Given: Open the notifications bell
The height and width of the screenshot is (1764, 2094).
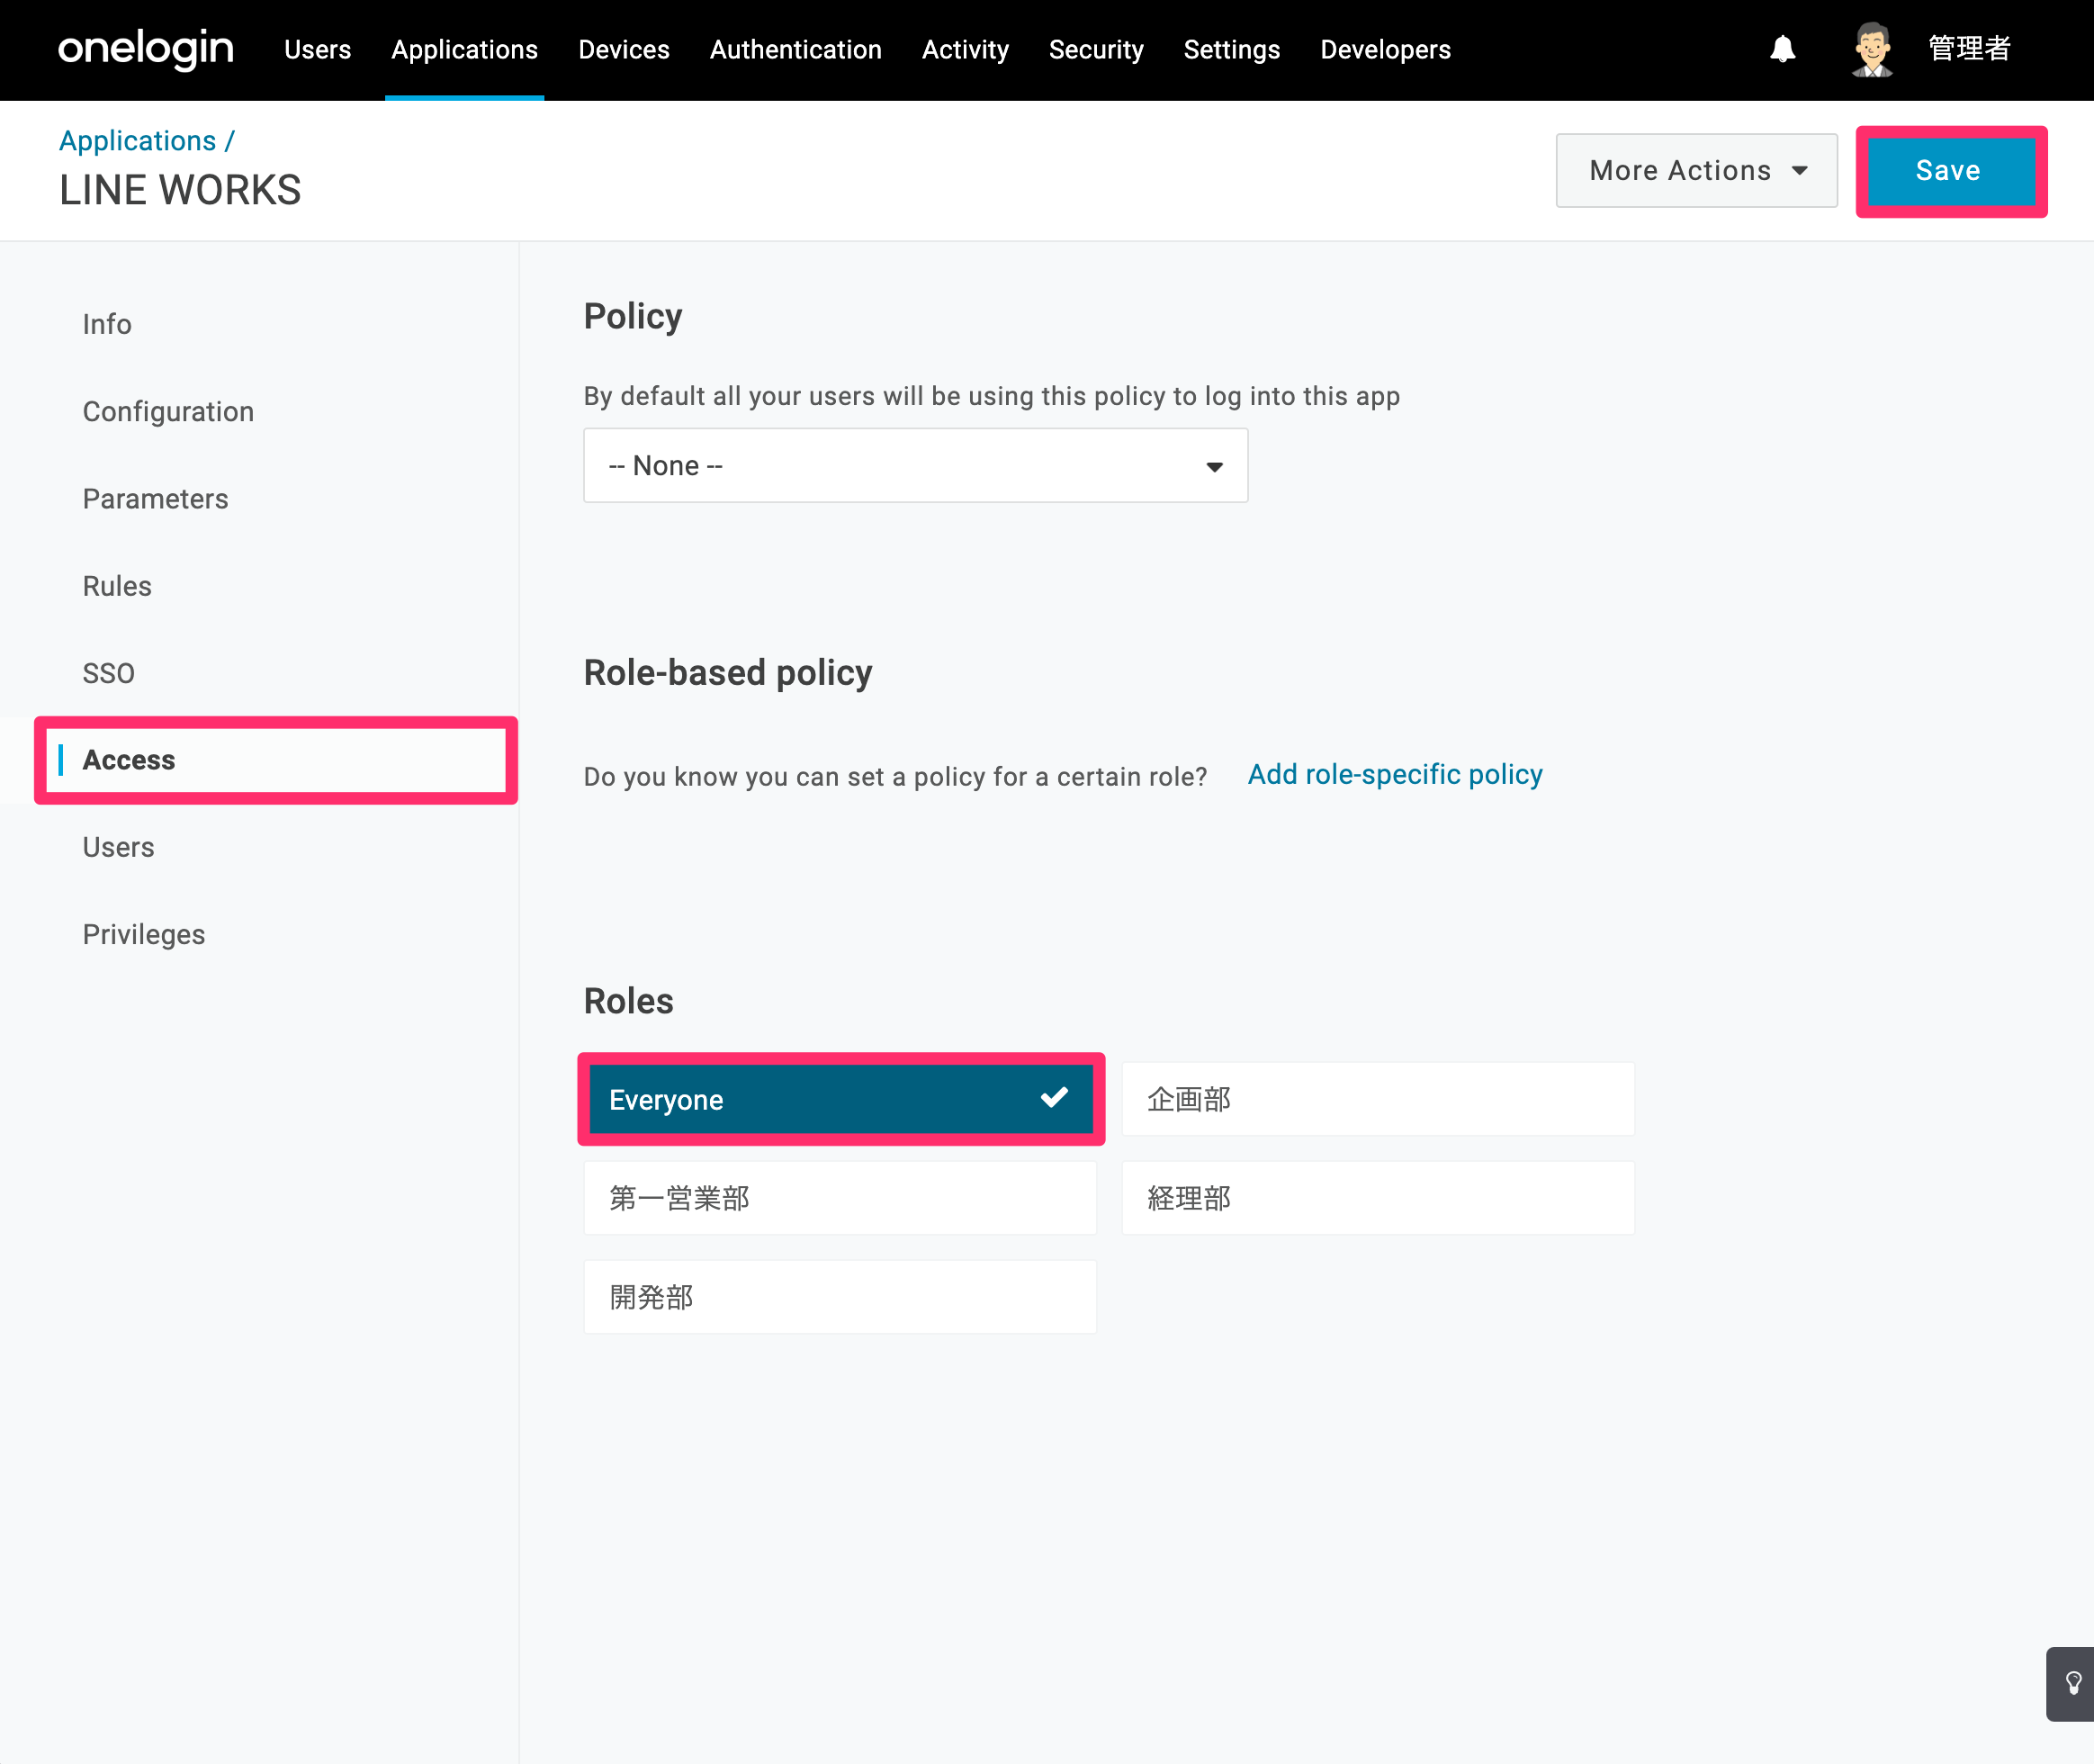Looking at the screenshot, I should coord(1782,49).
